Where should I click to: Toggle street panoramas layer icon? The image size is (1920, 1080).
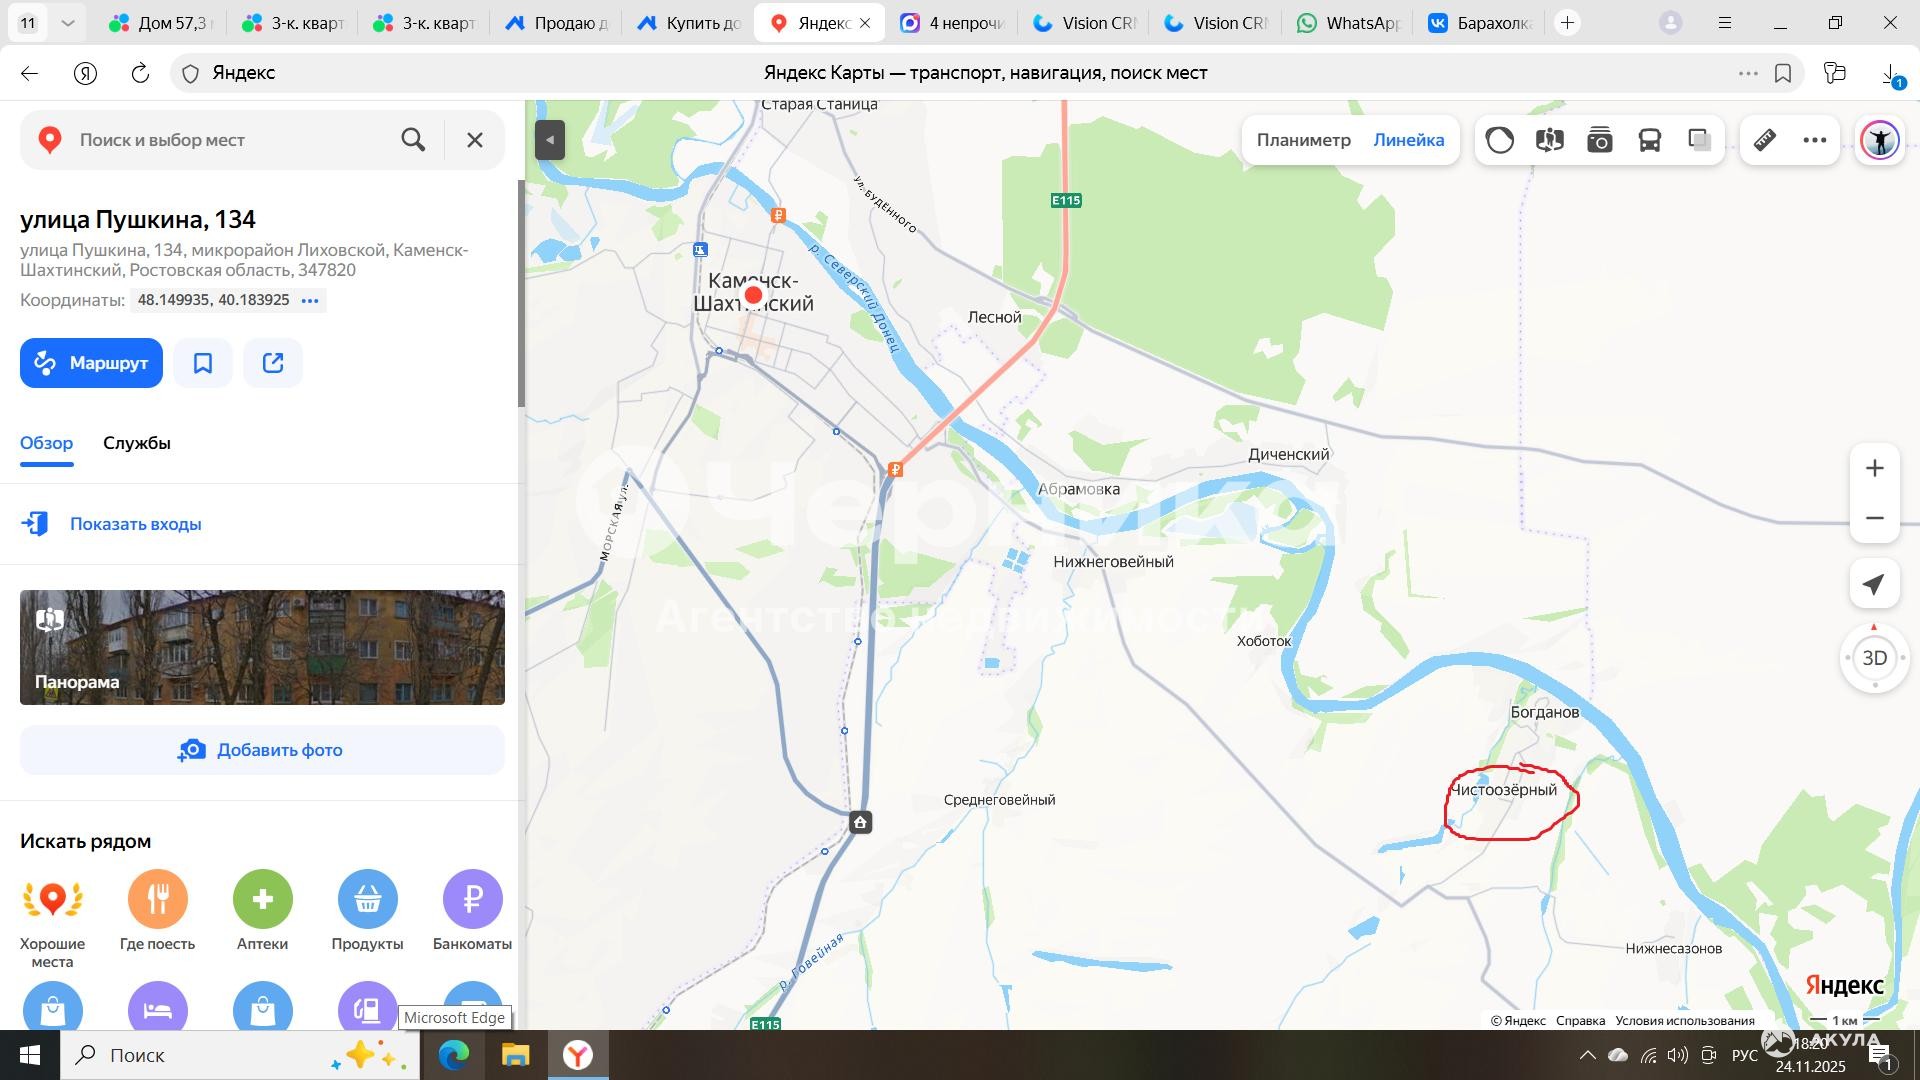[x=1549, y=140]
